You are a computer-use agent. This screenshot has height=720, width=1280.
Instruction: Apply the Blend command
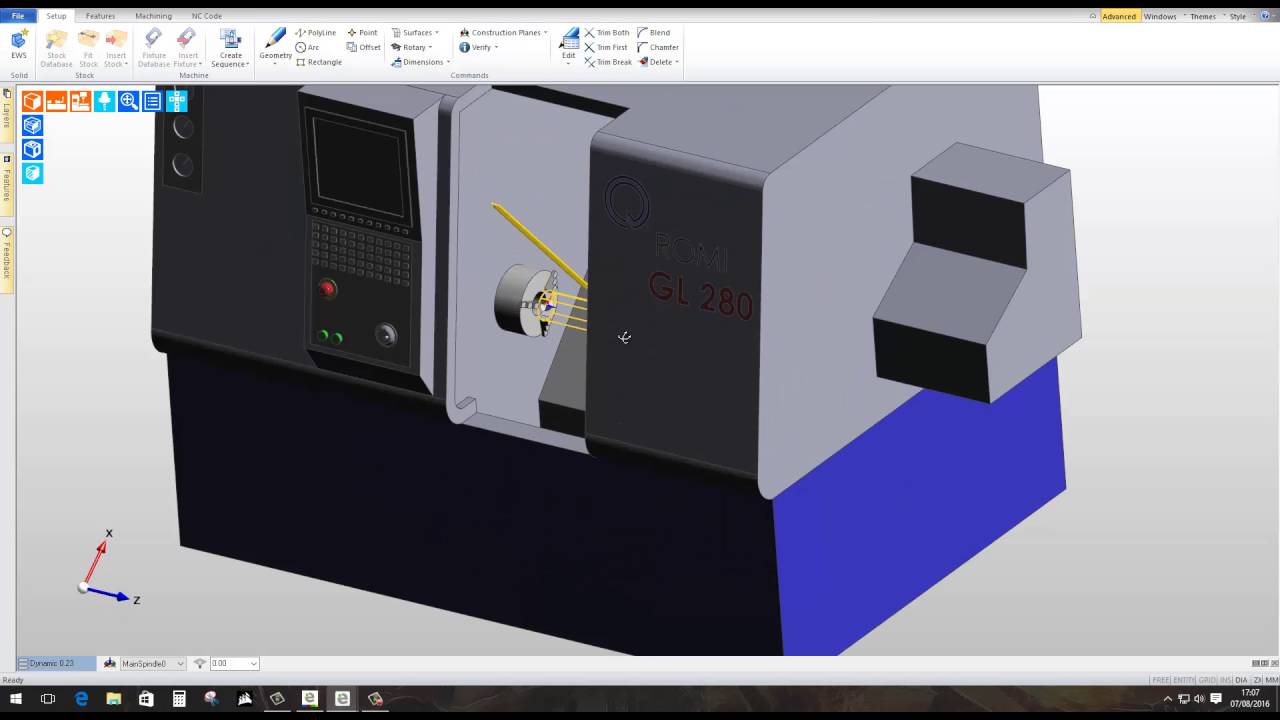pyautogui.click(x=654, y=33)
